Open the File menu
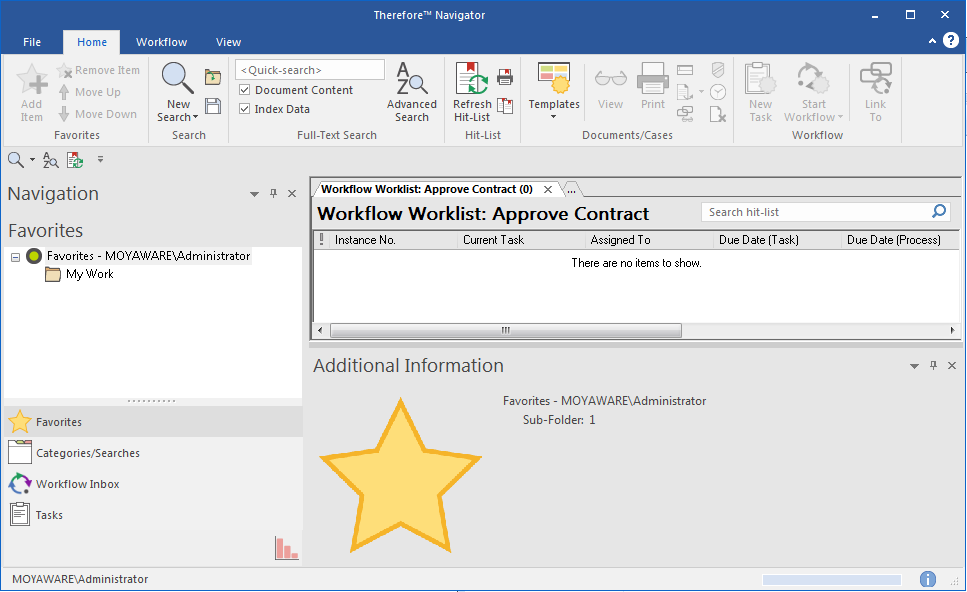The image size is (967, 592). coord(31,42)
